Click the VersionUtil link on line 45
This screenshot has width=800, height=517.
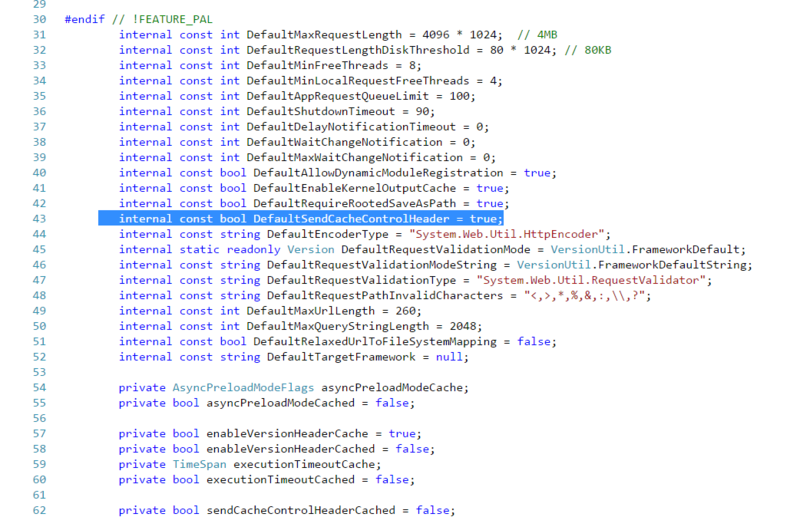pyautogui.click(x=587, y=249)
